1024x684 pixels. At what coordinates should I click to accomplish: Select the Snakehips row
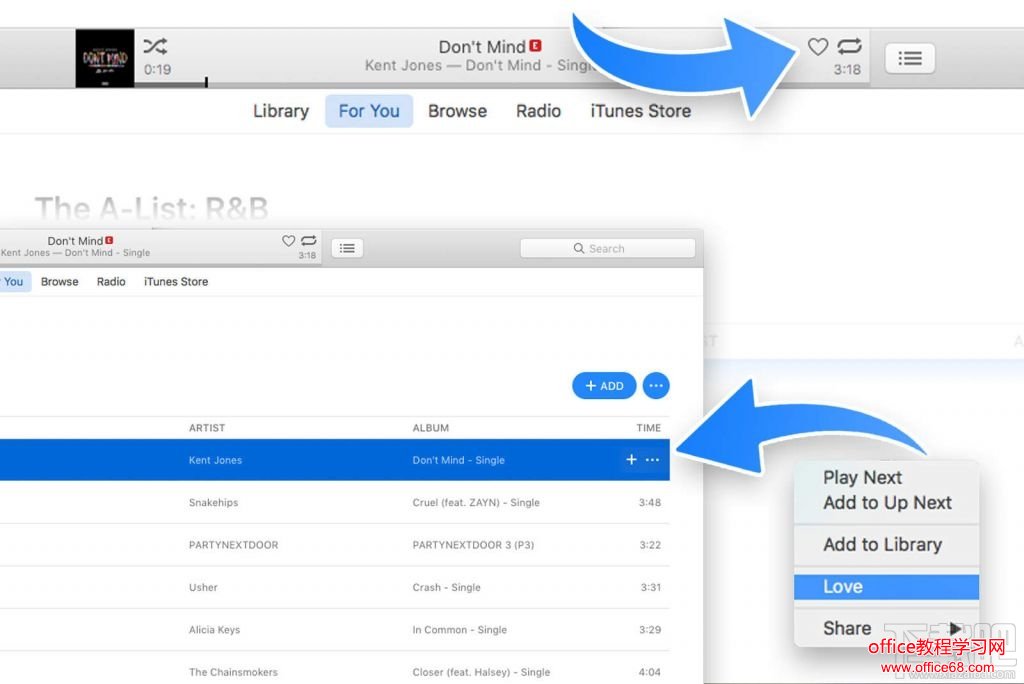click(x=334, y=502)
